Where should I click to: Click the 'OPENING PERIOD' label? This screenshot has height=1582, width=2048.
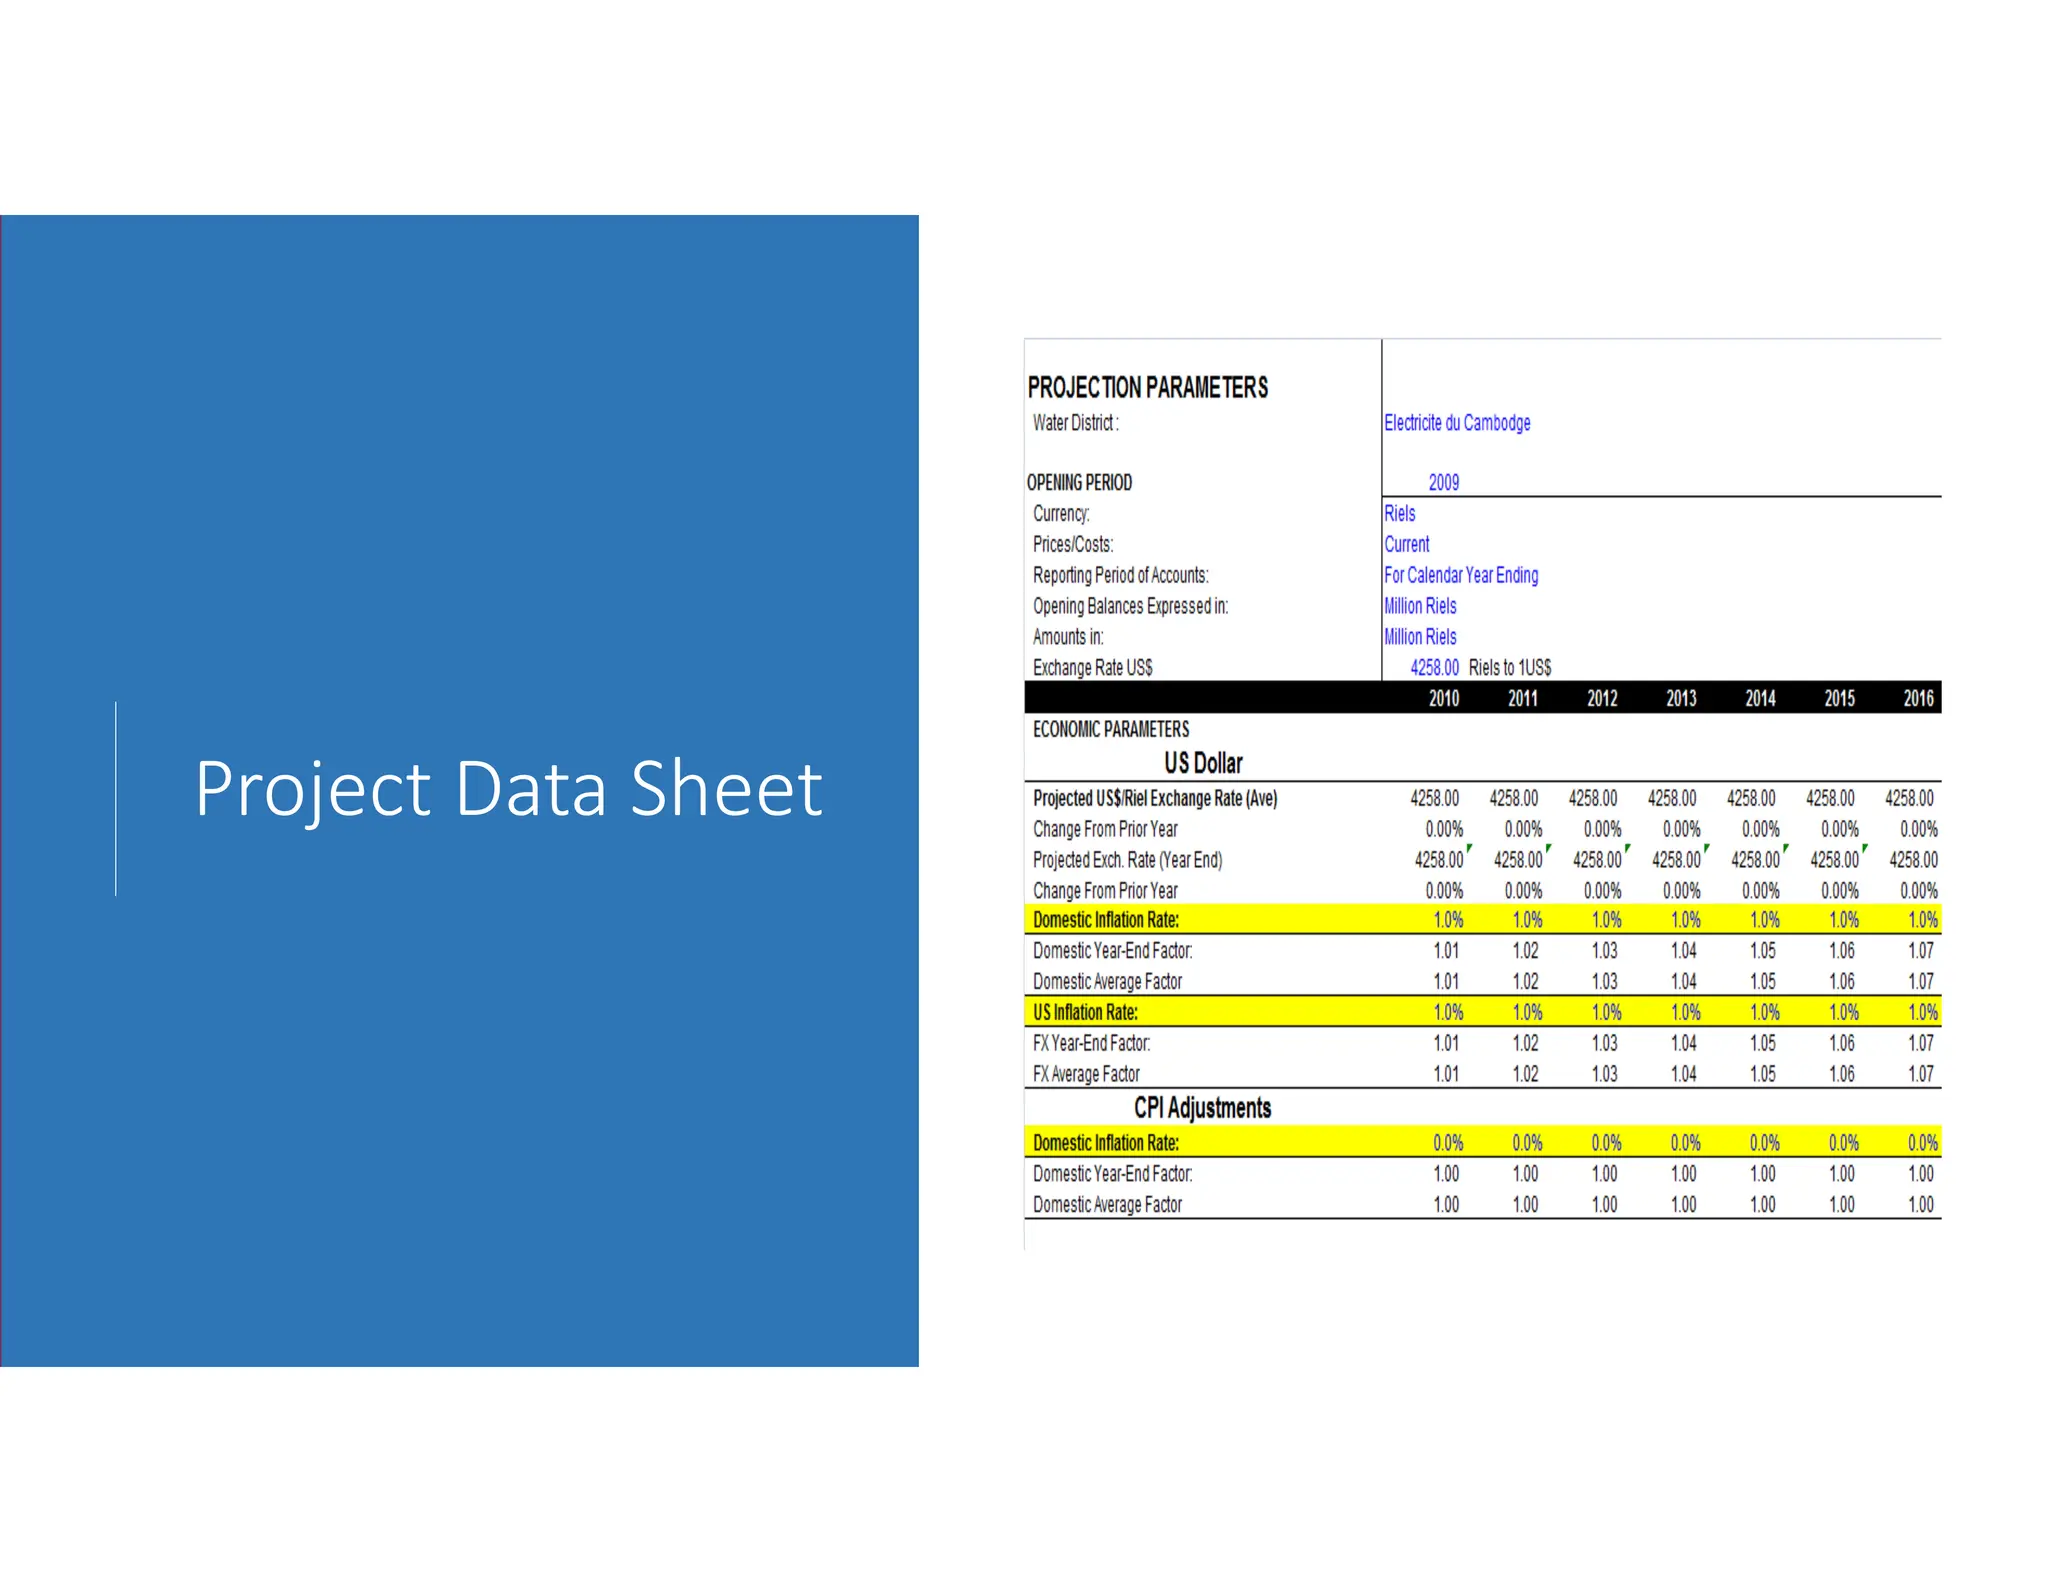(x=1080, y=483)
